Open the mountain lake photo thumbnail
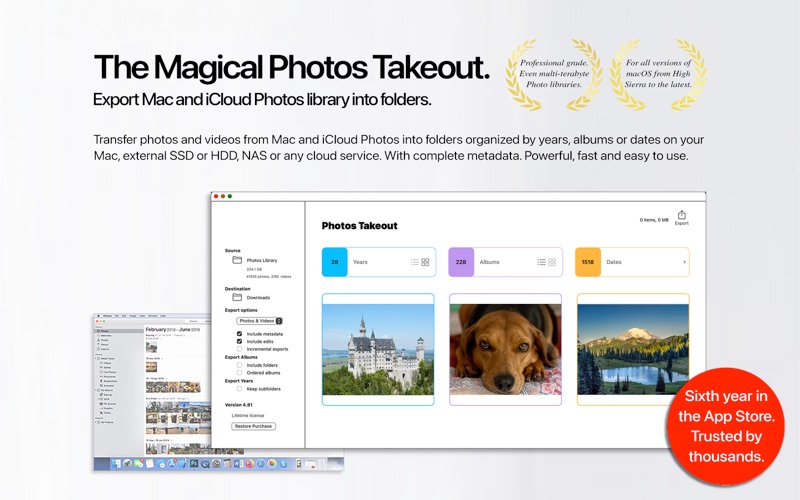 pos(633,349)
